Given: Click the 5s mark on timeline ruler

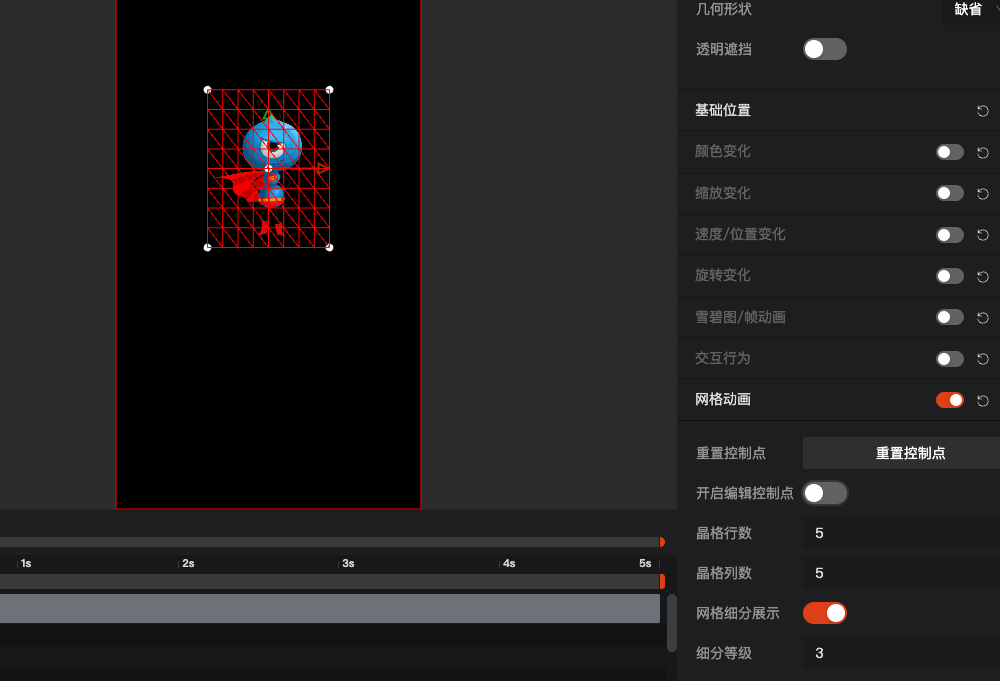Looking at the screenshot, I should click(645, 564).
